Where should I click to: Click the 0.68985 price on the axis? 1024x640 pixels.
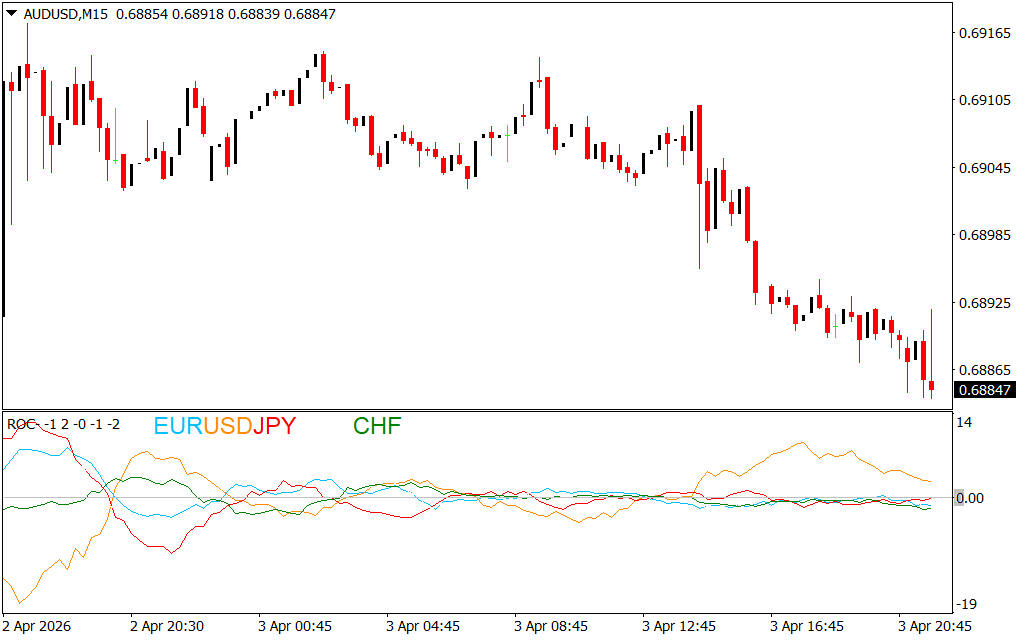coord(984,236)
